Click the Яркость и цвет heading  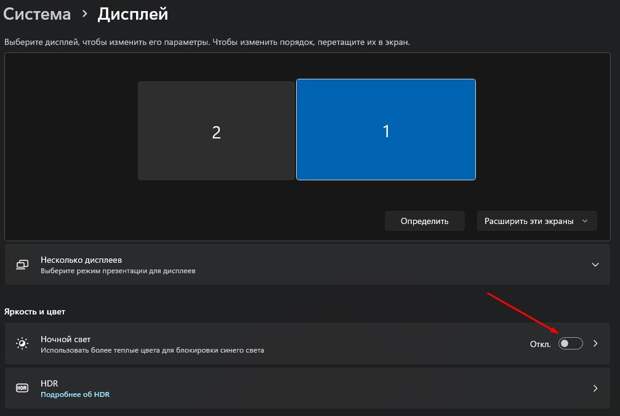[x=34, y=312]
